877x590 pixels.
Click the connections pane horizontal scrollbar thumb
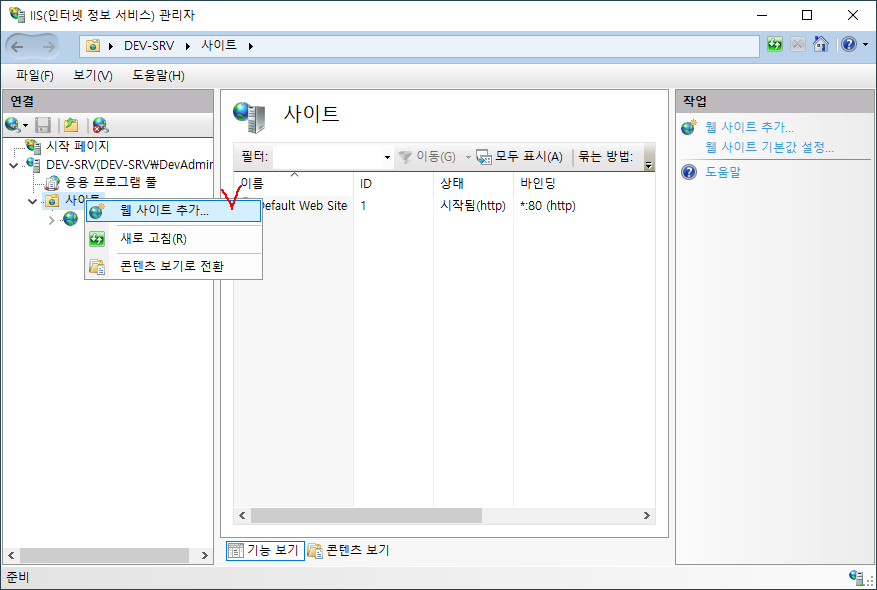point(105,555)
